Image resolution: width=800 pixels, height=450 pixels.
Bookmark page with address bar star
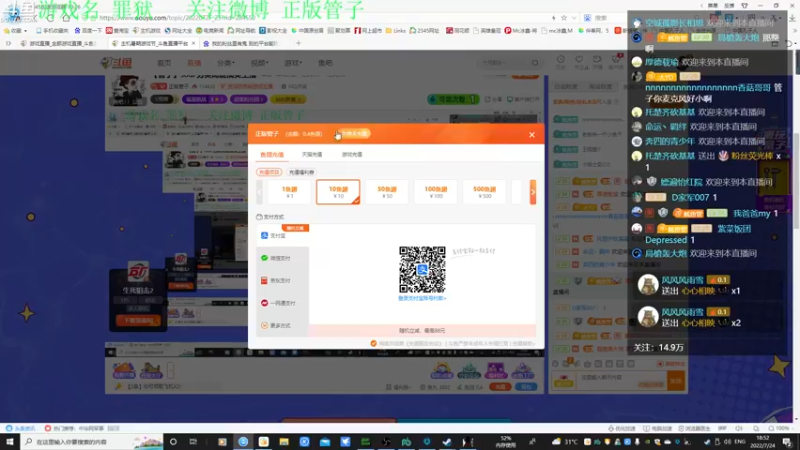564,18
